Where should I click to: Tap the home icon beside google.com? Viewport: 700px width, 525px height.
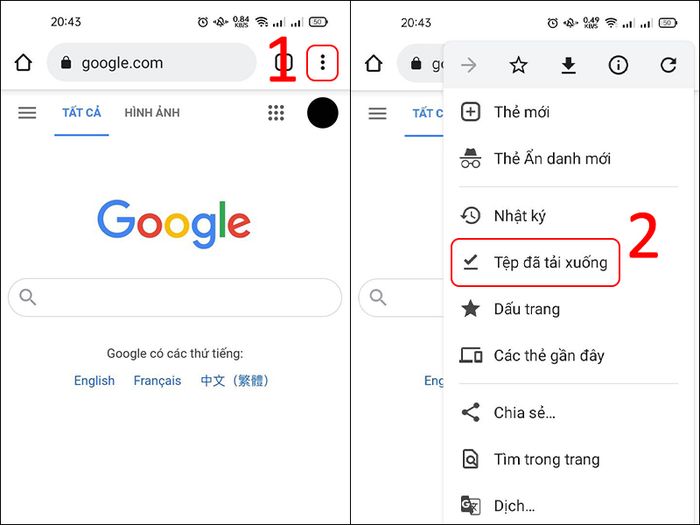pos(23,63)
